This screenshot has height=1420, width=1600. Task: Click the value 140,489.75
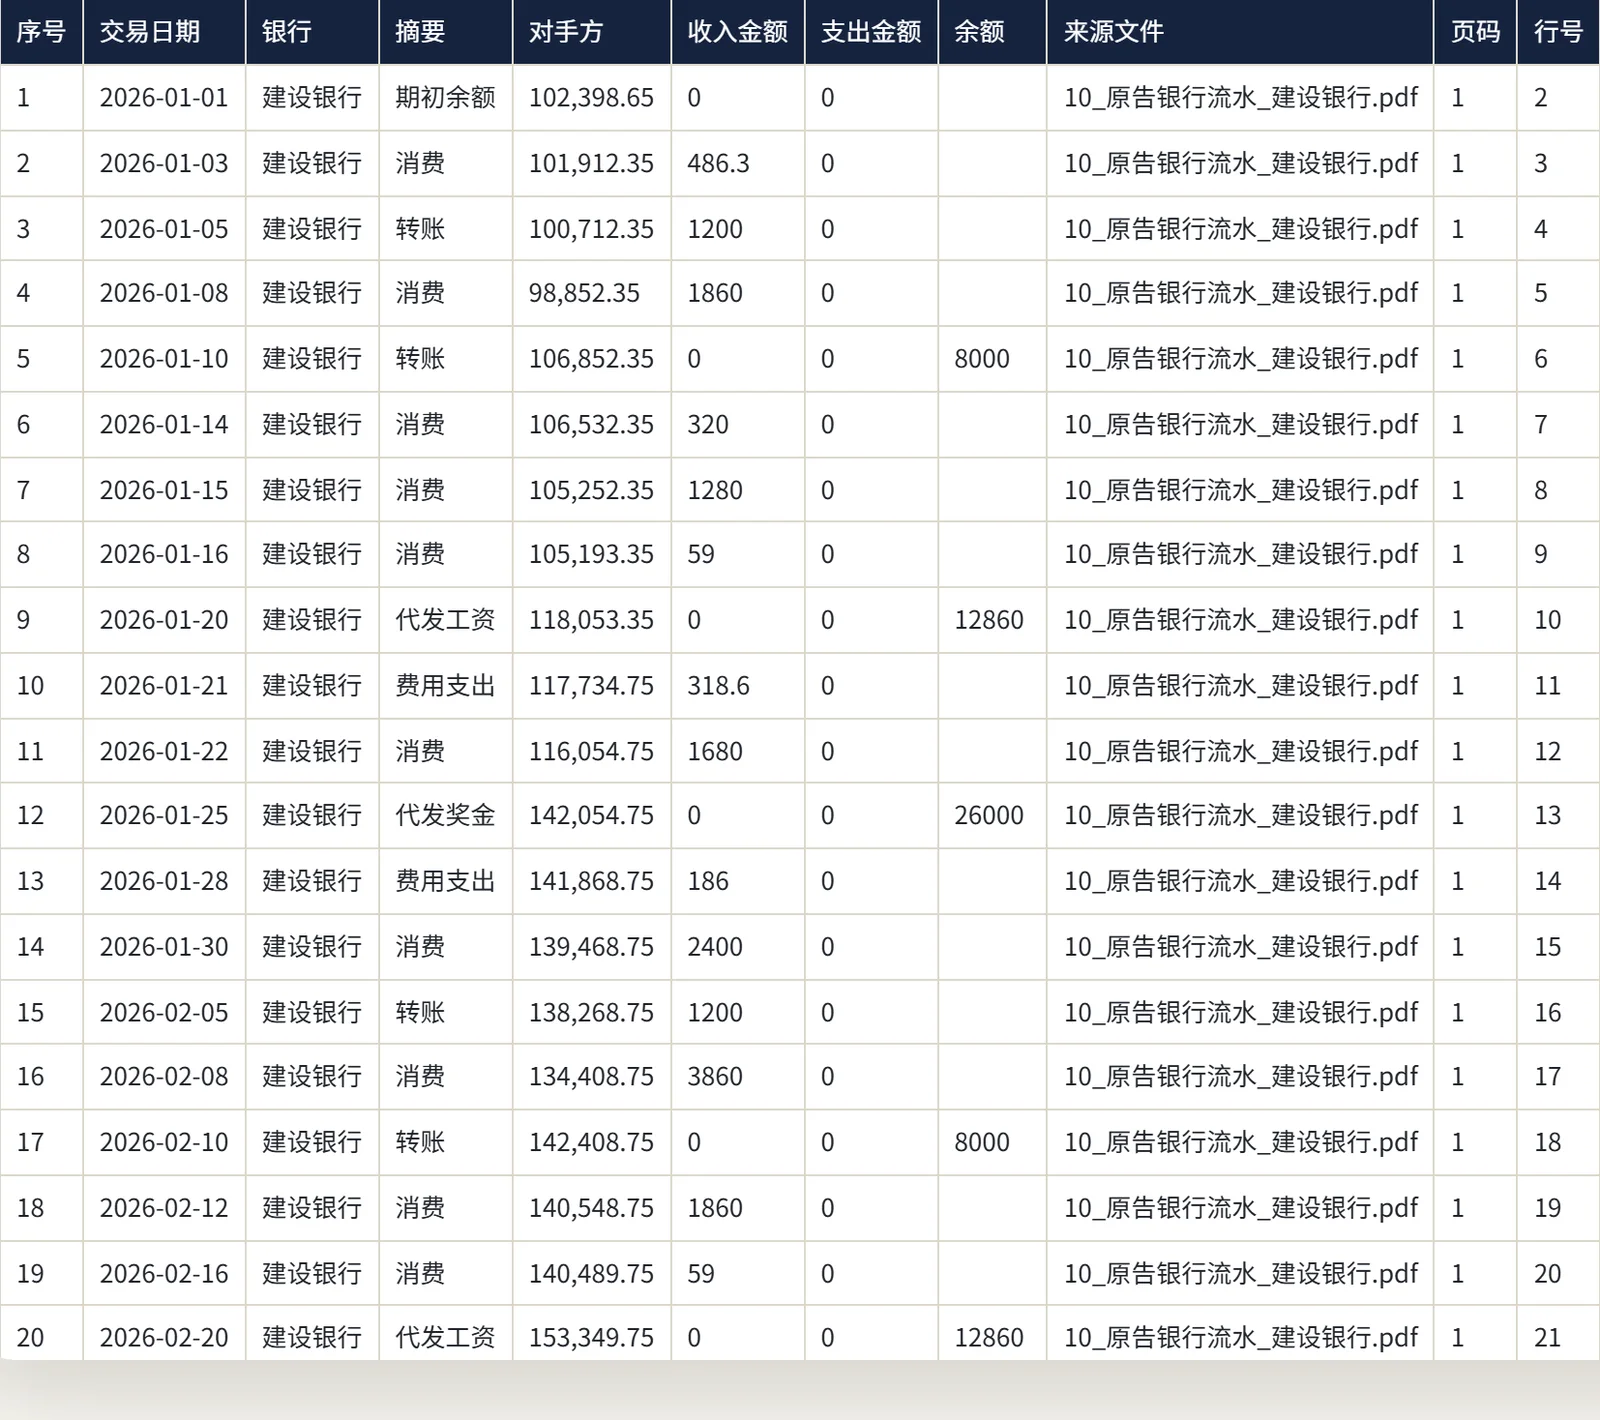click(x=591, y=1273)
